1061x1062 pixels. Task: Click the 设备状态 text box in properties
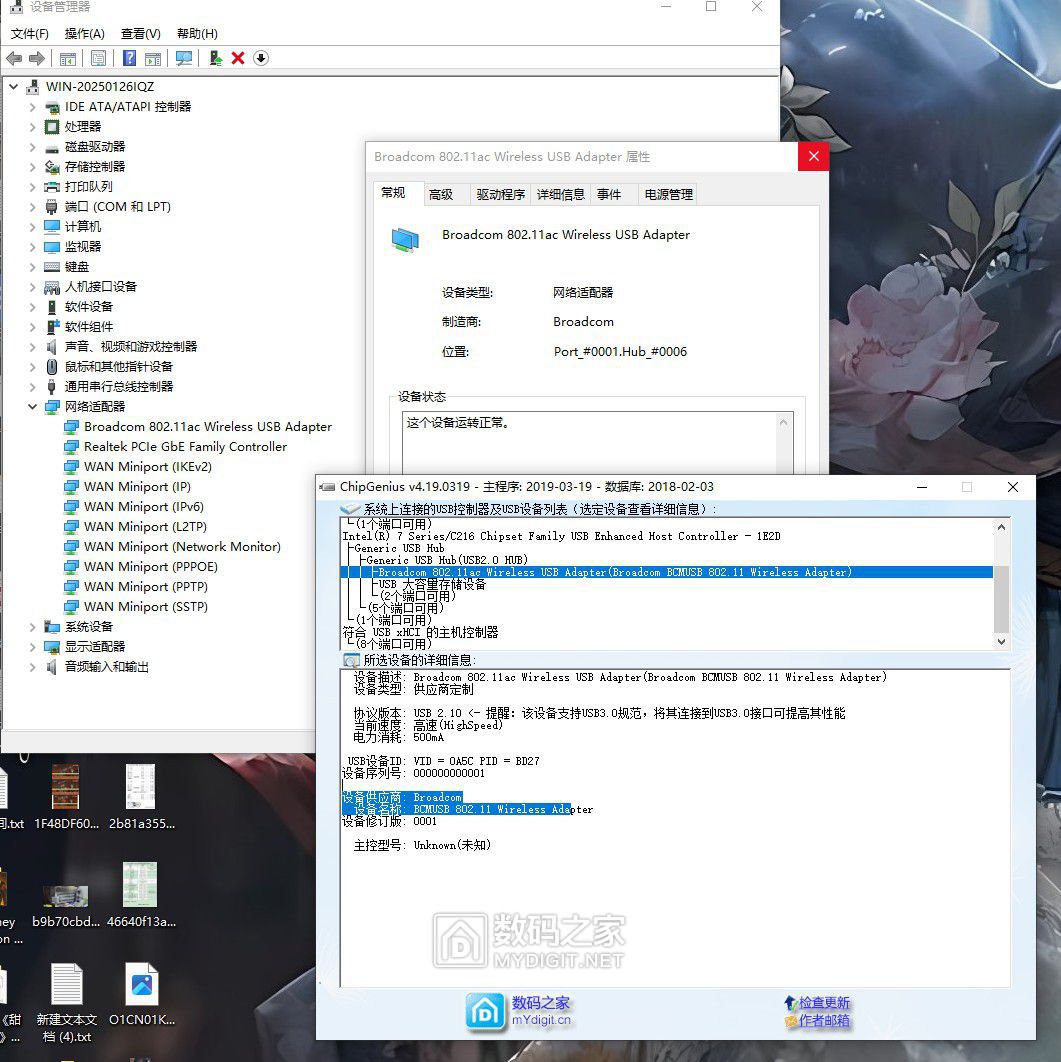(597, 442)
